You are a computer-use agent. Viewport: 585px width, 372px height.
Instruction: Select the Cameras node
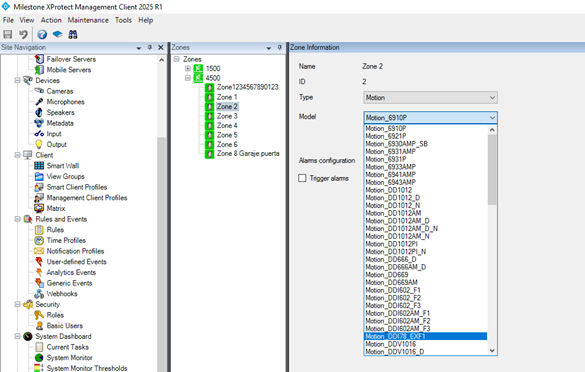60,91
